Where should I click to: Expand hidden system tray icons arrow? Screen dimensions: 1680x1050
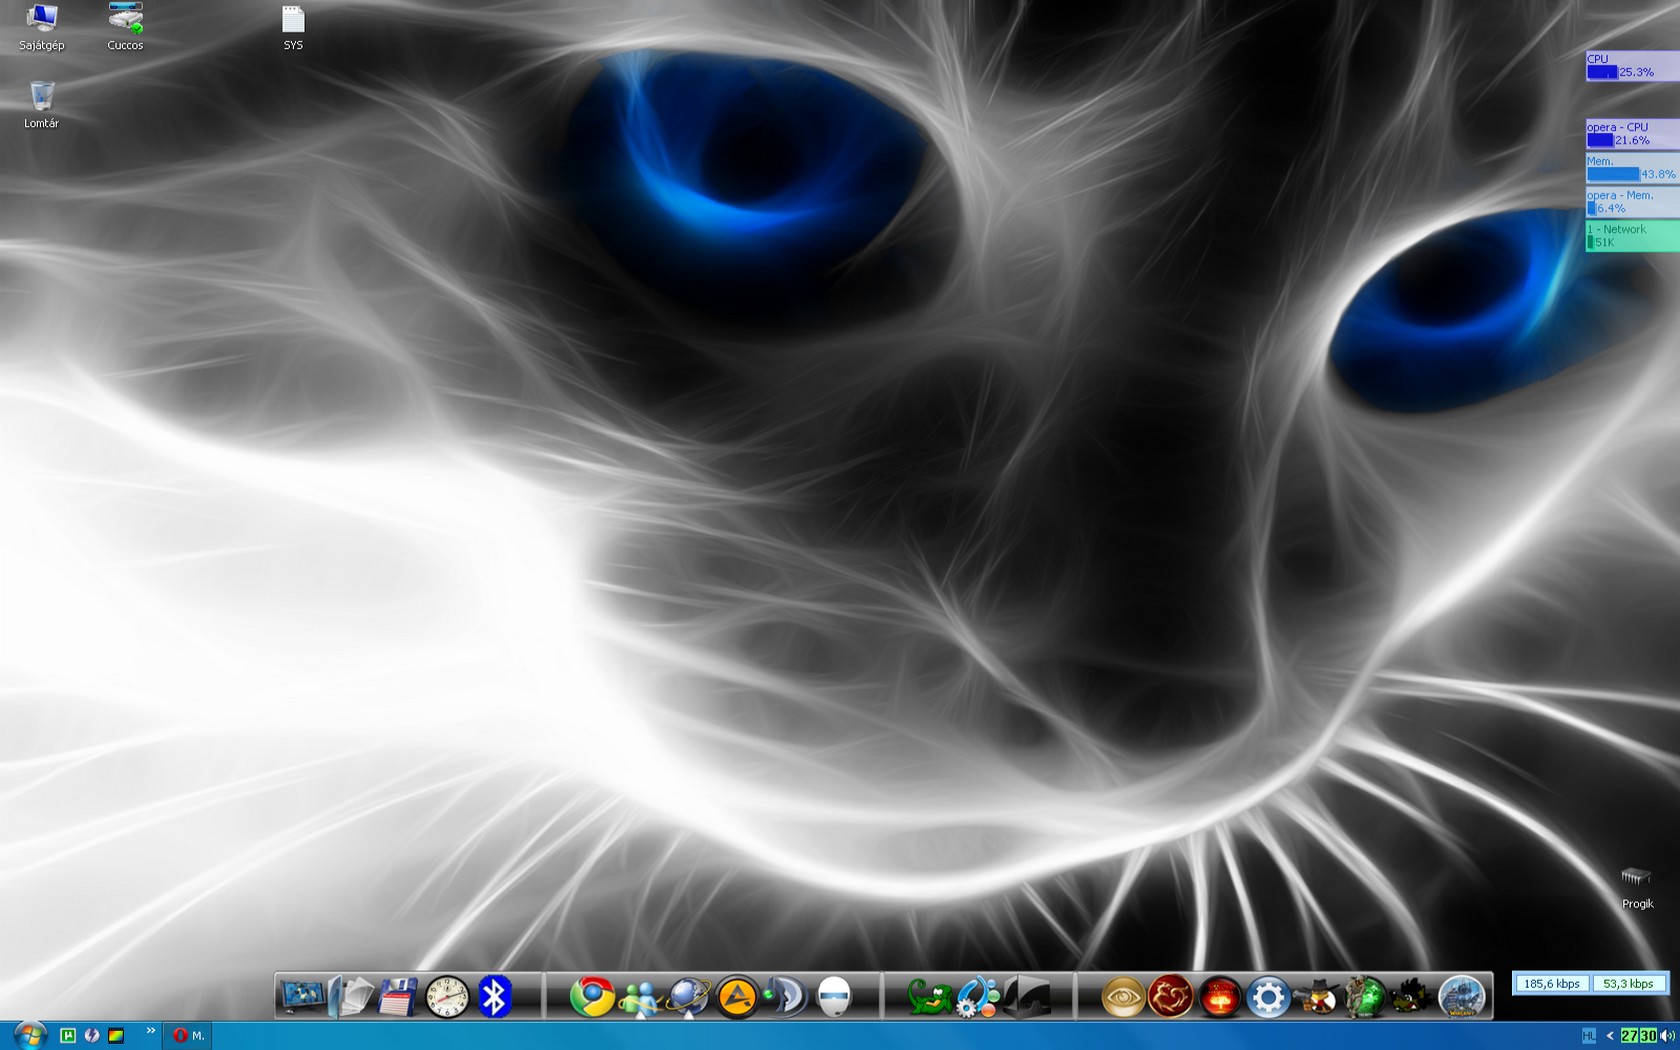coord(1609,1036)
